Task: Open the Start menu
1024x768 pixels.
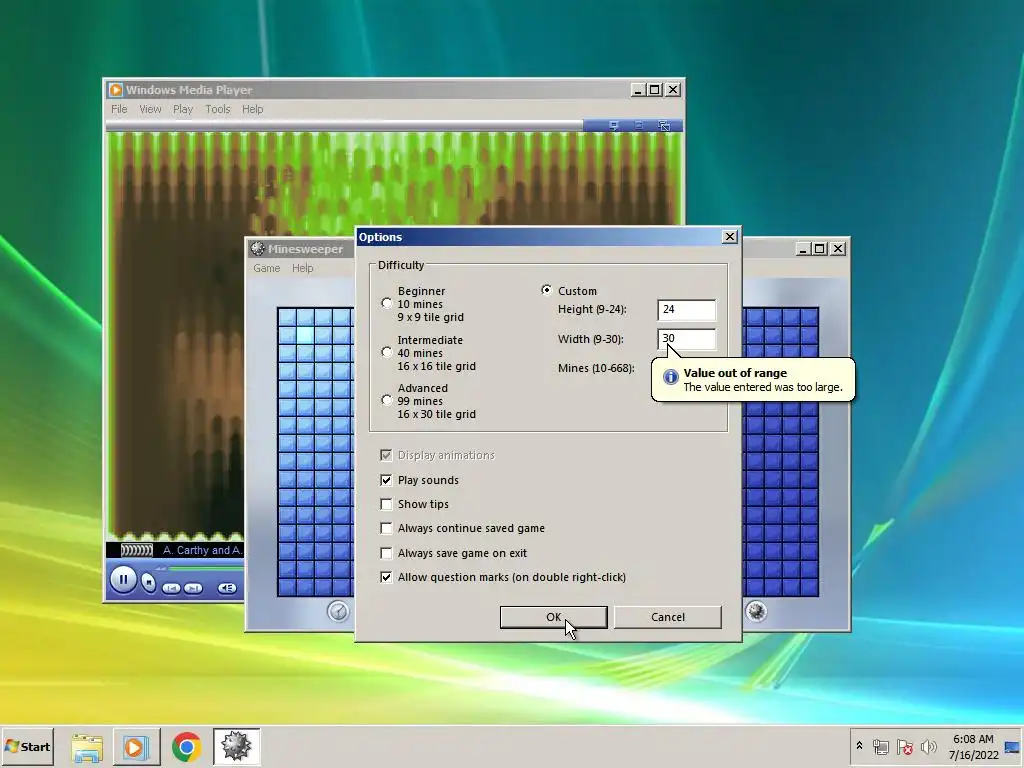Action: pyautogui.click(x=27, y=746)
